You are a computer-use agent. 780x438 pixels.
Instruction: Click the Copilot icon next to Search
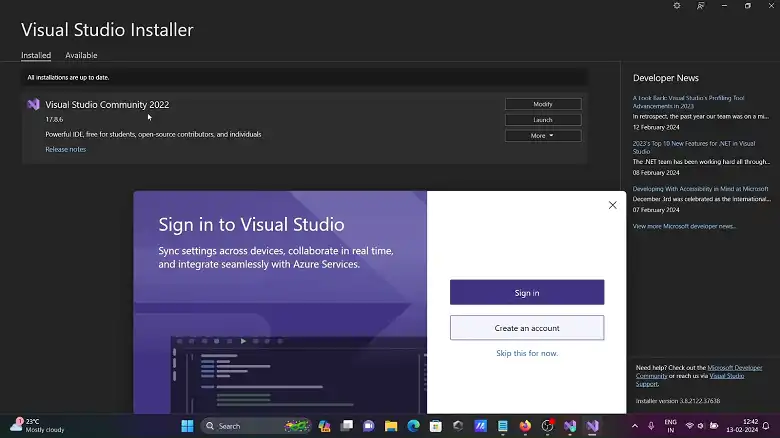[x=324, y=426]
